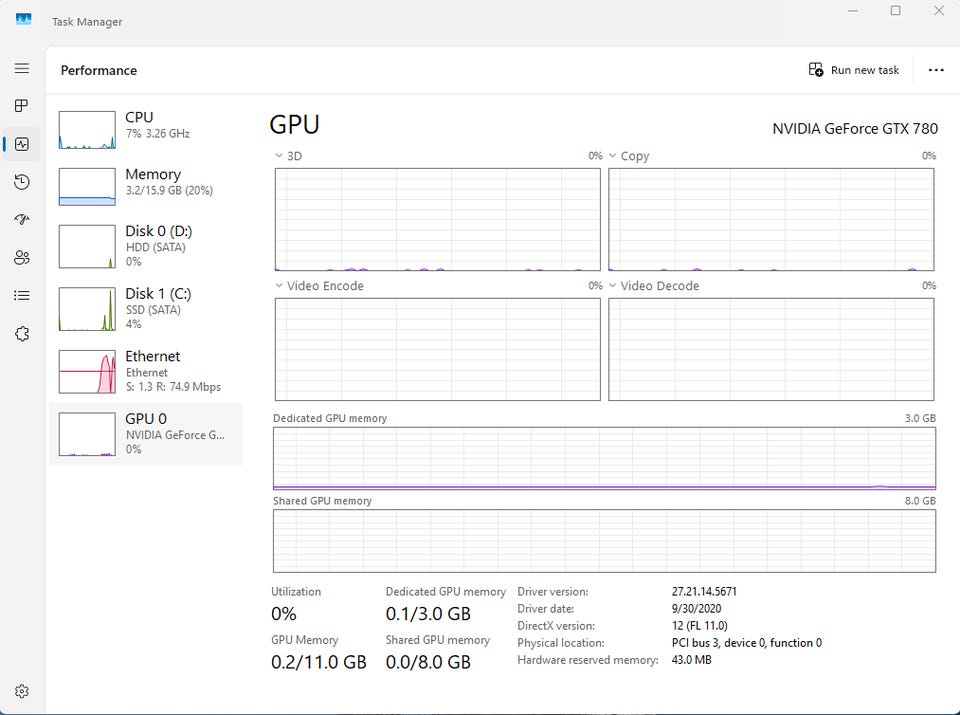Go to the Processes page icon
The width and height of the screenshot is (960, 715).
point(22,106)
